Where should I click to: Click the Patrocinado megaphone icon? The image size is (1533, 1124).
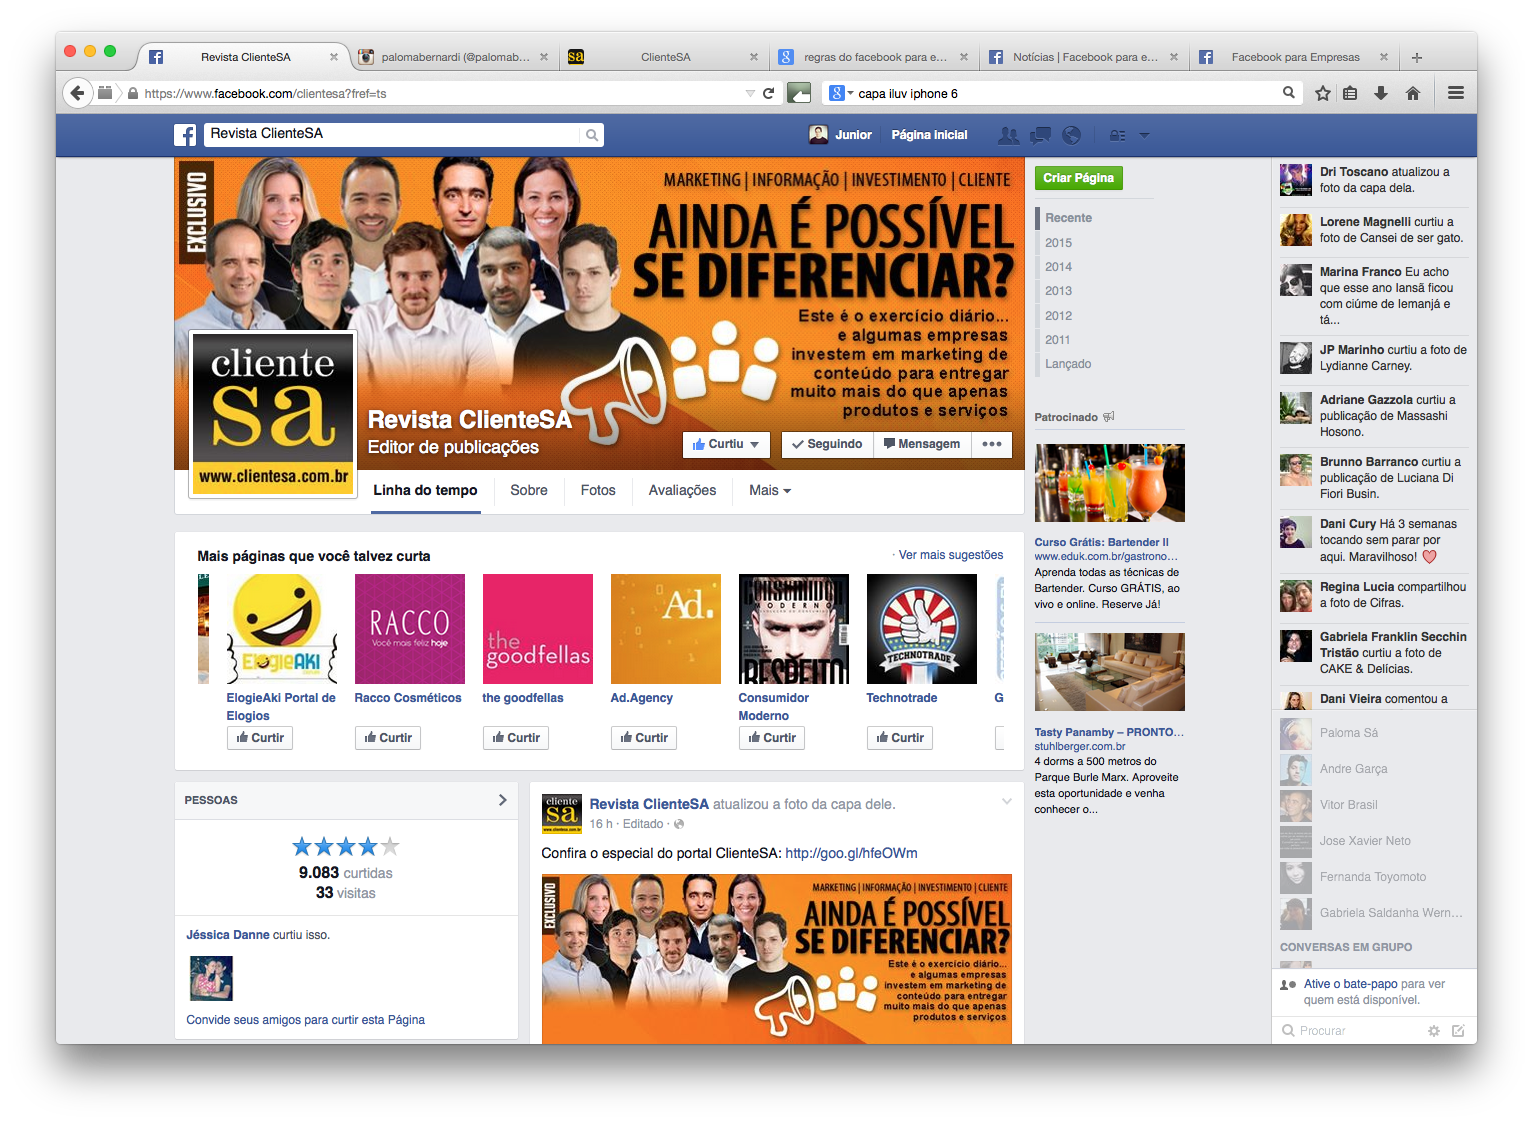1109,417
